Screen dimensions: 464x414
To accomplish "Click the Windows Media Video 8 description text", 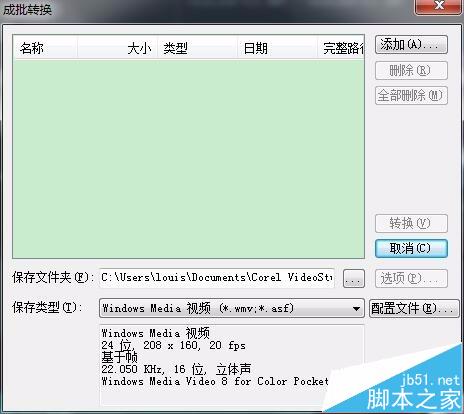I will click(215, 381).
